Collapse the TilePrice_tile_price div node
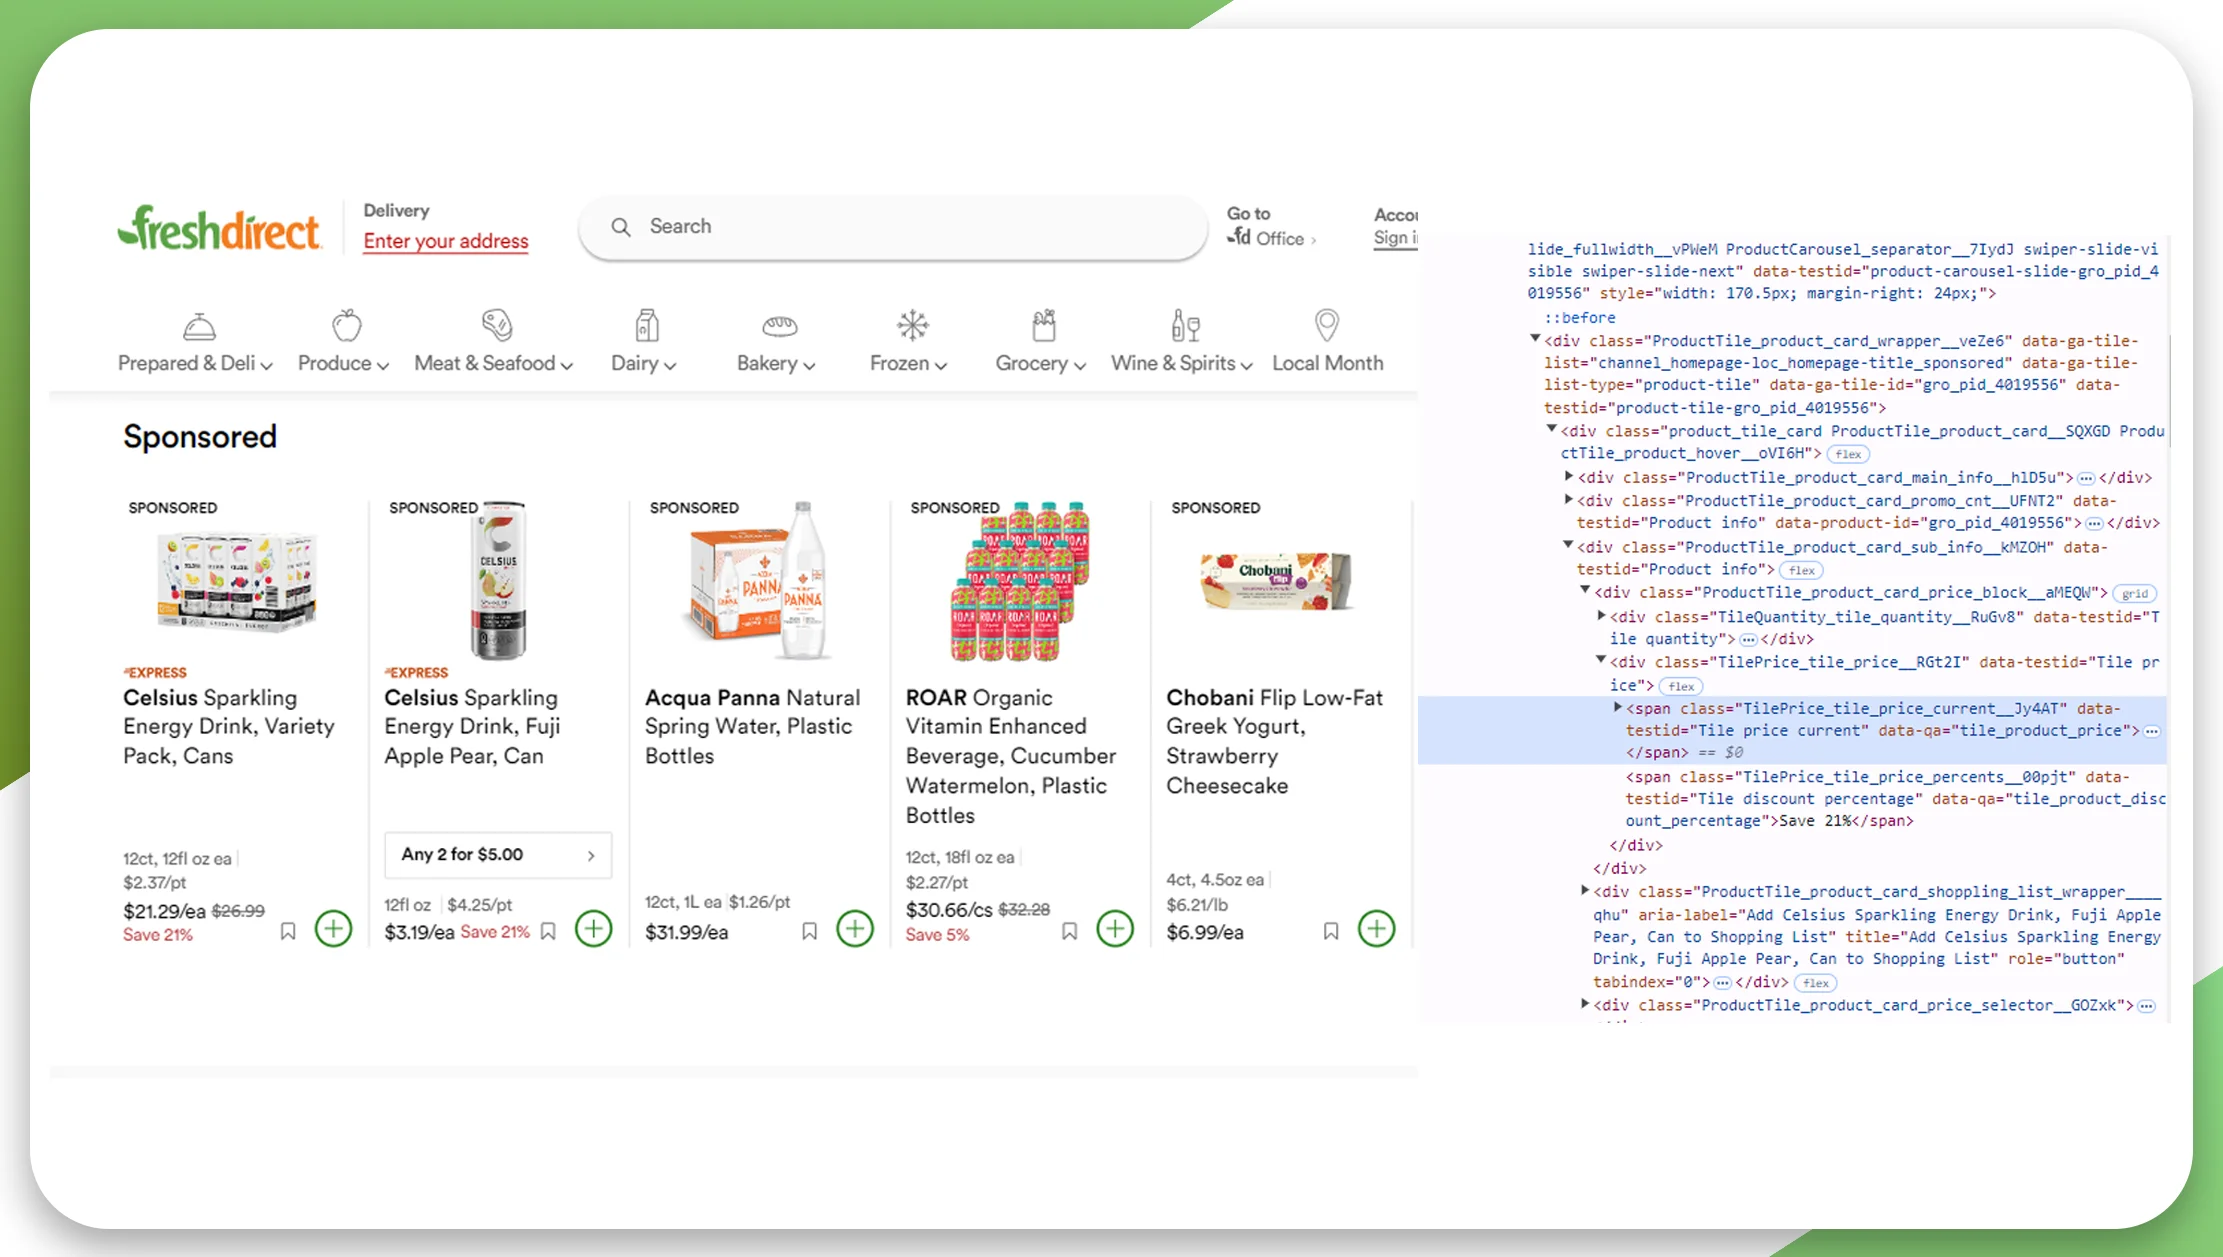This screenshot has width=2223, height=1257. [x=1601, y=661]
